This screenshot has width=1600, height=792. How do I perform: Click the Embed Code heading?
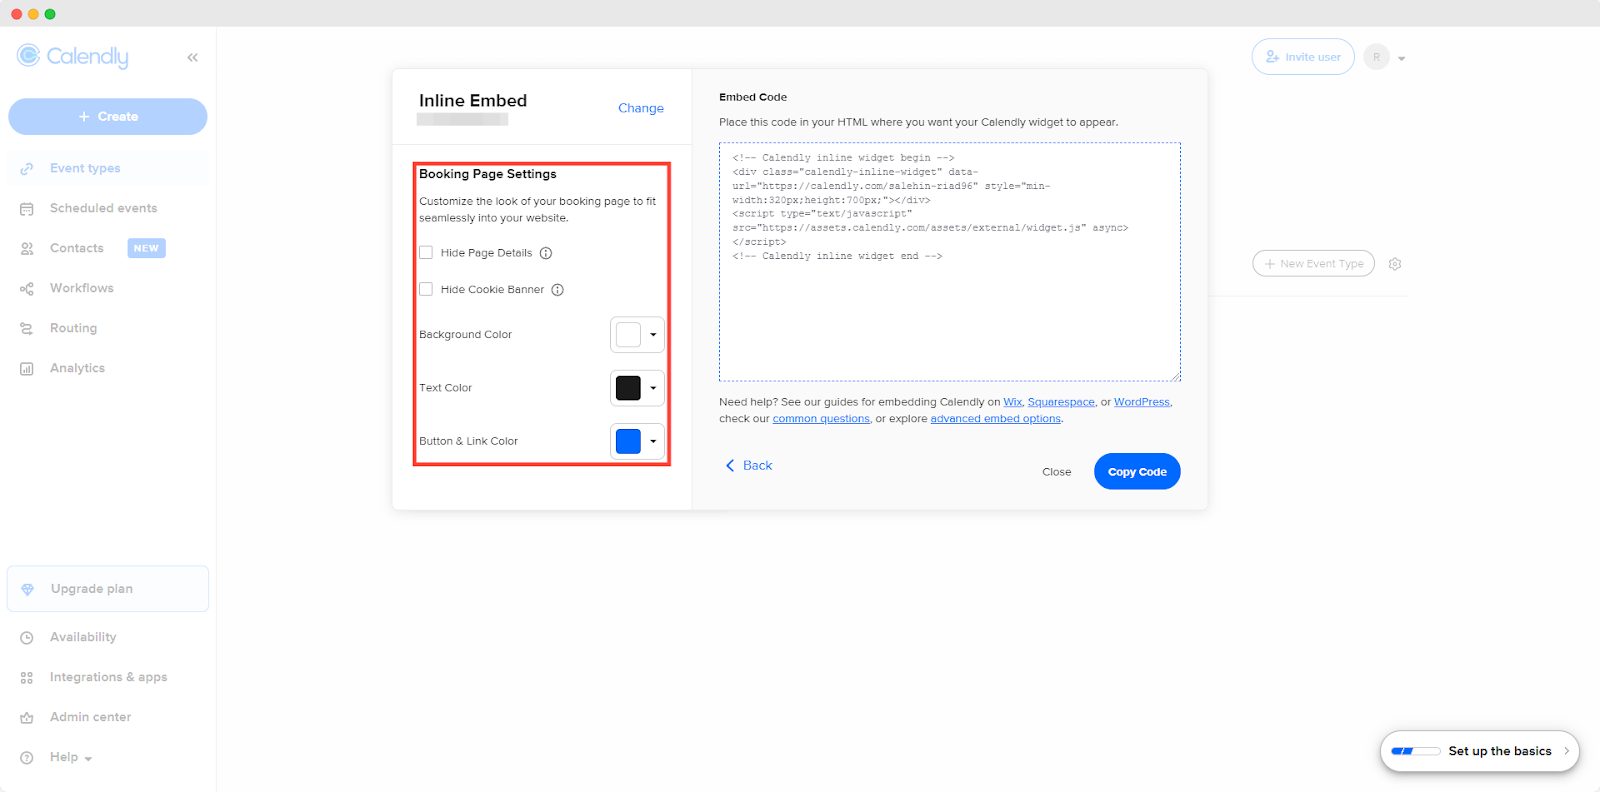coord(753,97)
